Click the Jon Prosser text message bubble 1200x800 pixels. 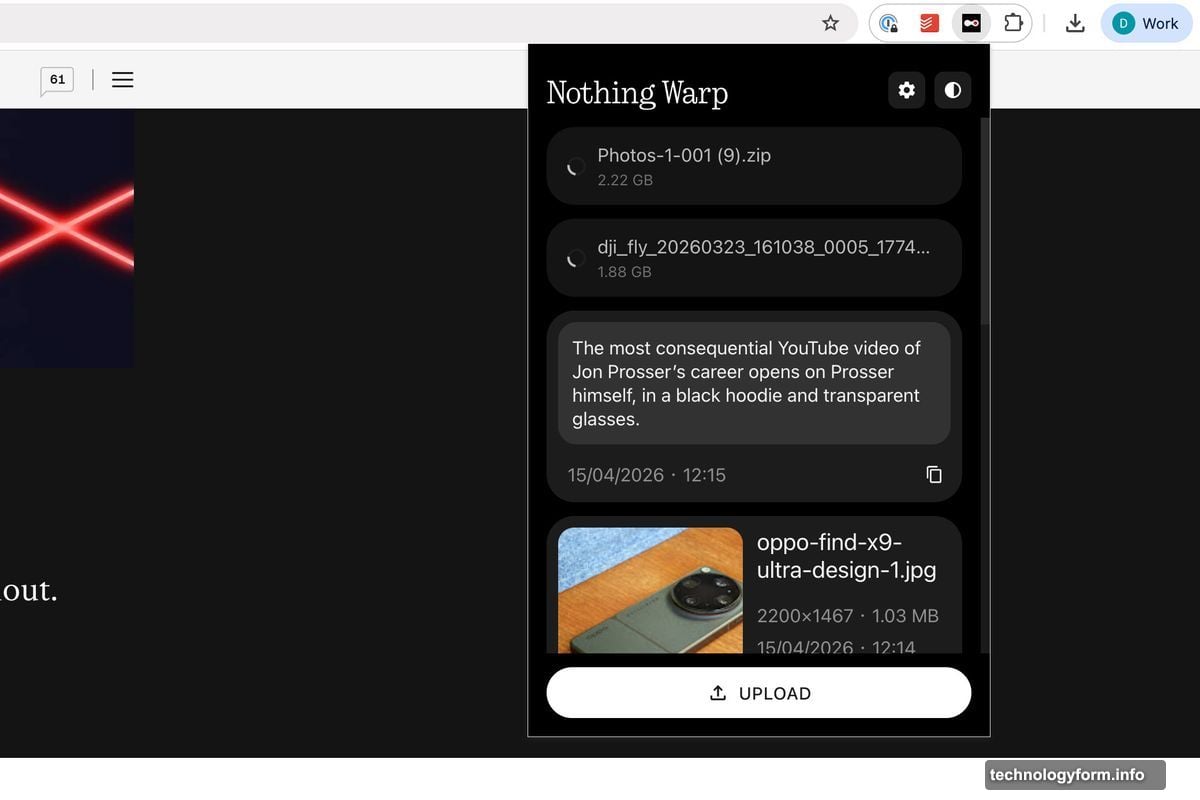754,383
